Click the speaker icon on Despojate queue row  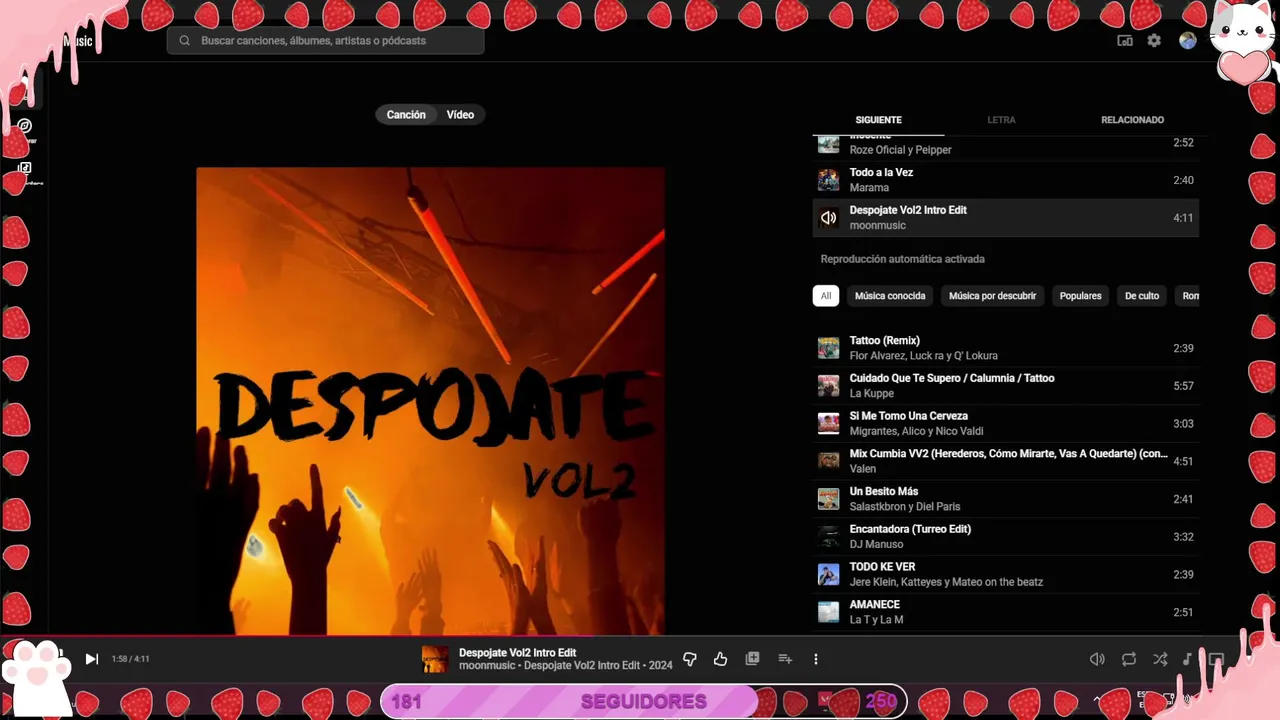coord(828,218)
